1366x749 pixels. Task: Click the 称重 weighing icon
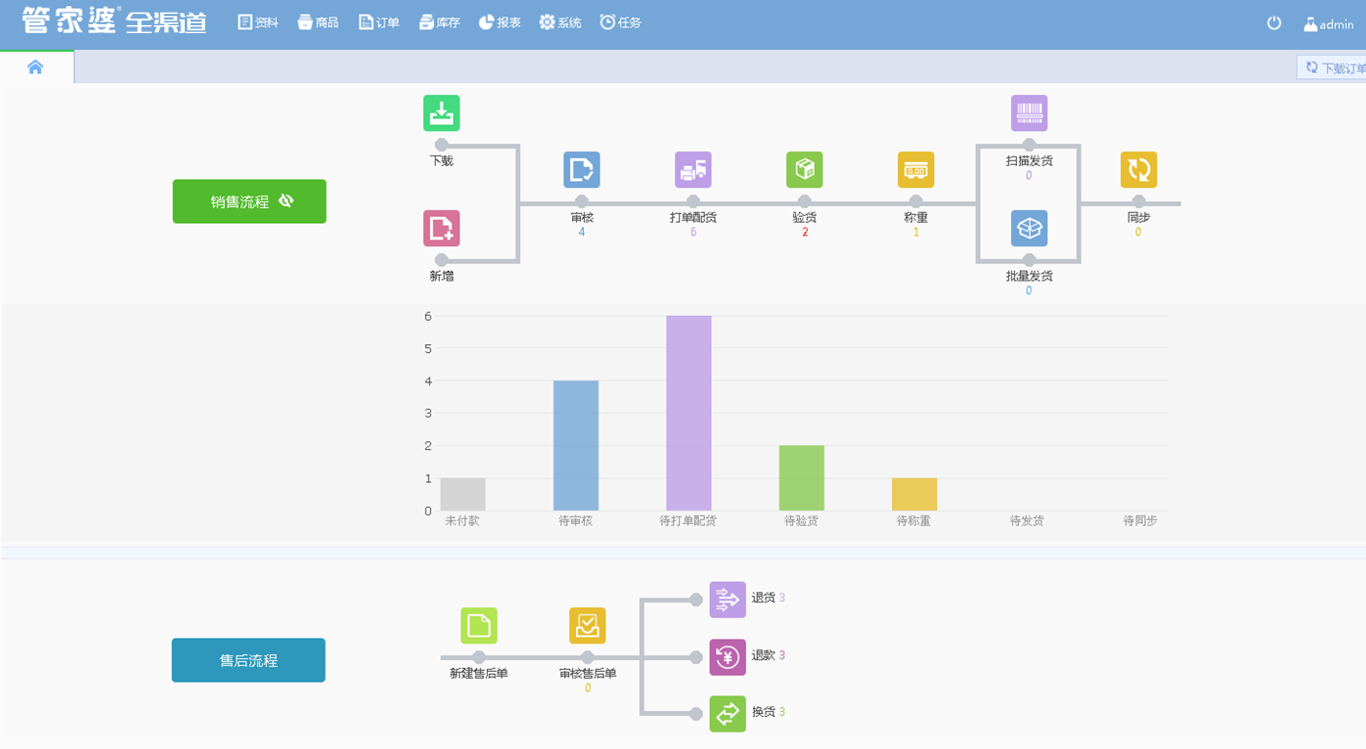[x=915, y=170]
